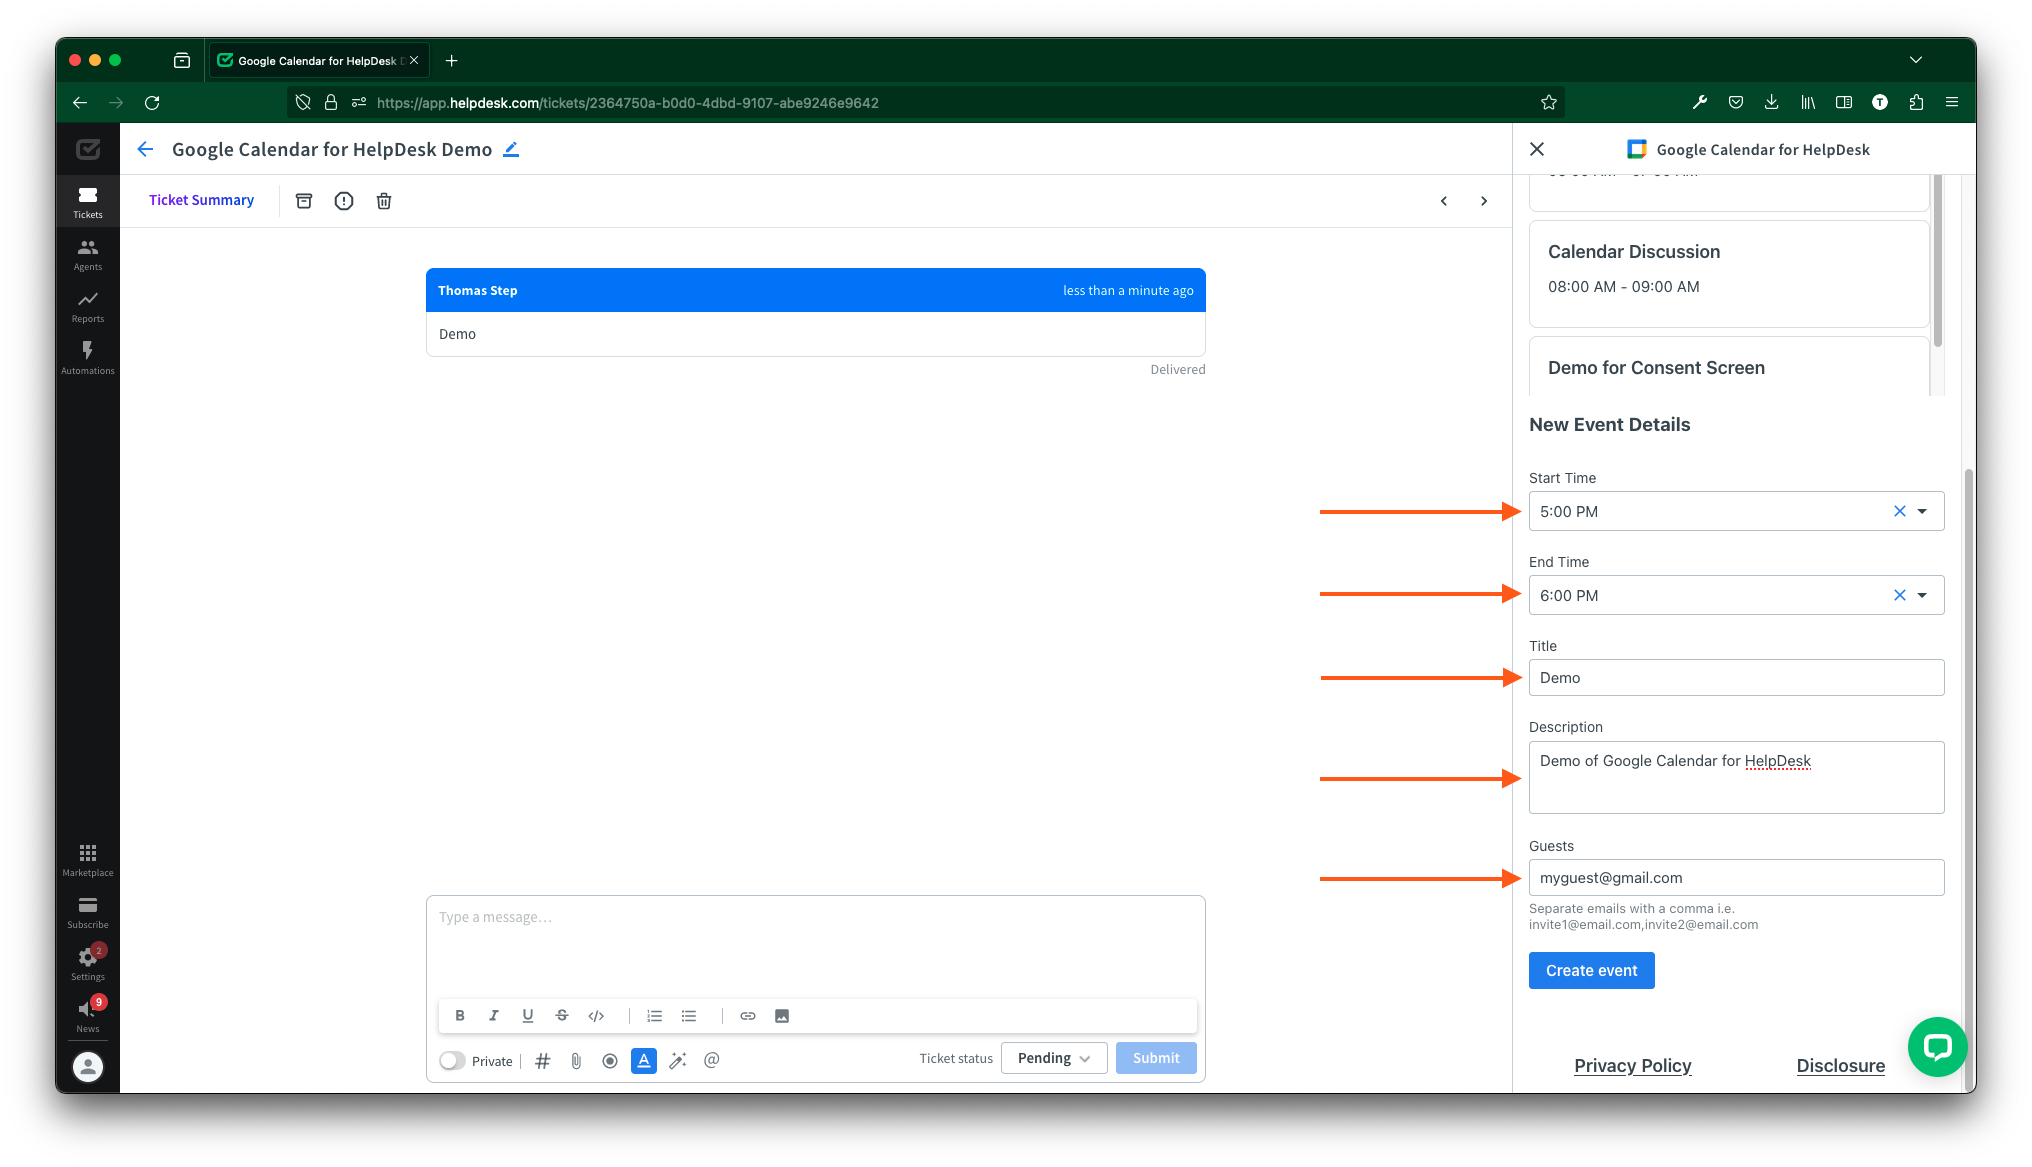Select the Google Calendar for HelpDesk browser tab
This screenshot has height=1167, width=2032.
point(318,61)
